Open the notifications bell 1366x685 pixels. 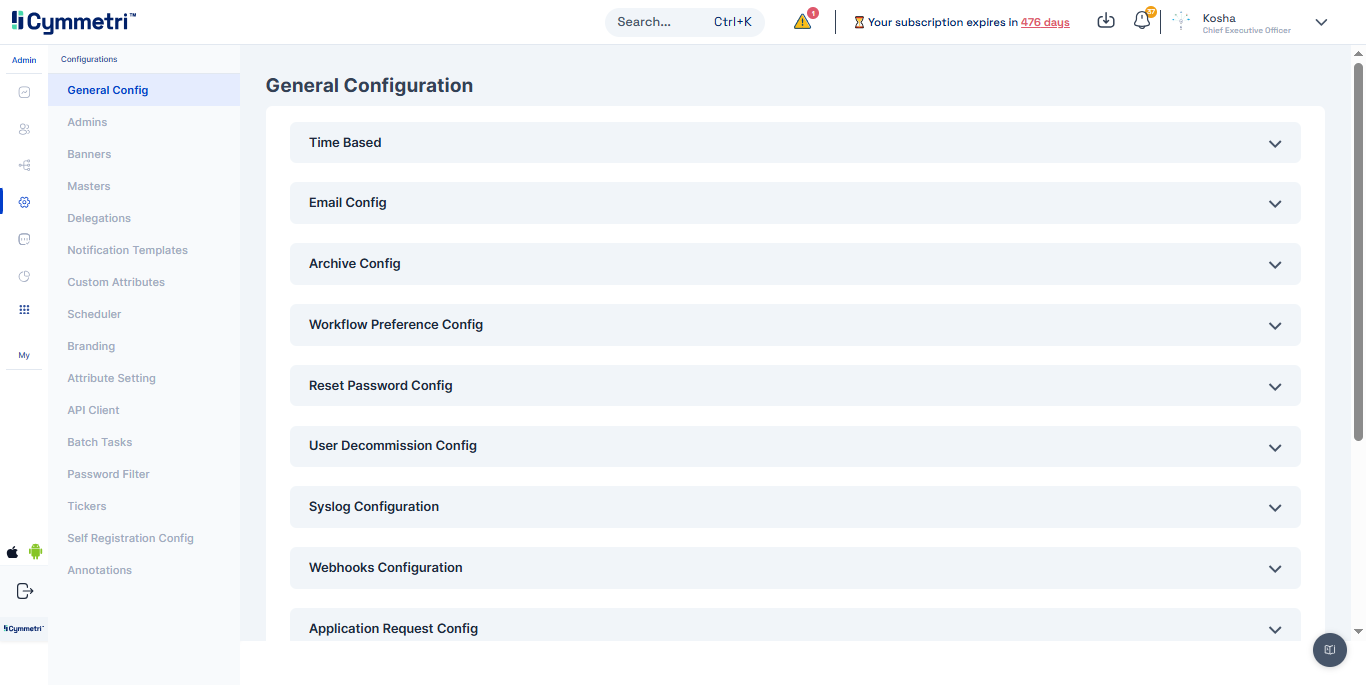pos(1141,21)
